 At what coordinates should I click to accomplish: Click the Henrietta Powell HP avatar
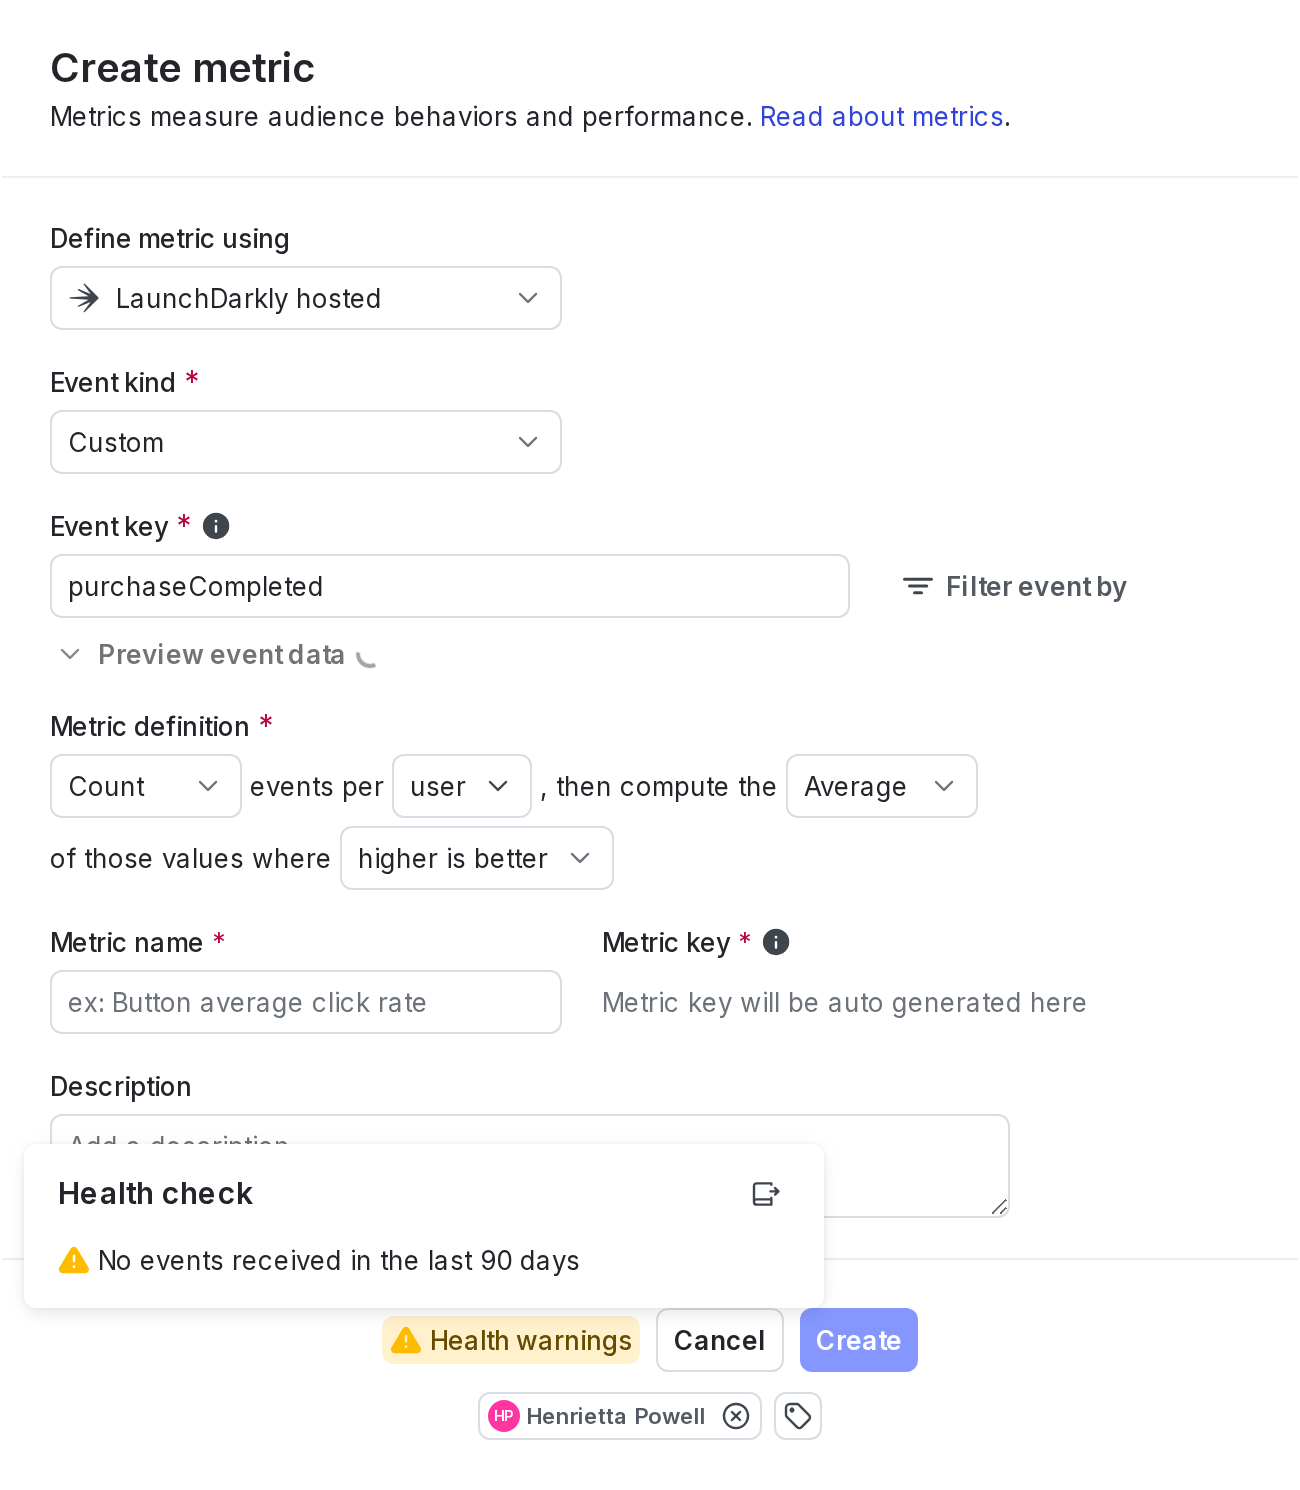pyautogui.click(x=504, y=1416)
